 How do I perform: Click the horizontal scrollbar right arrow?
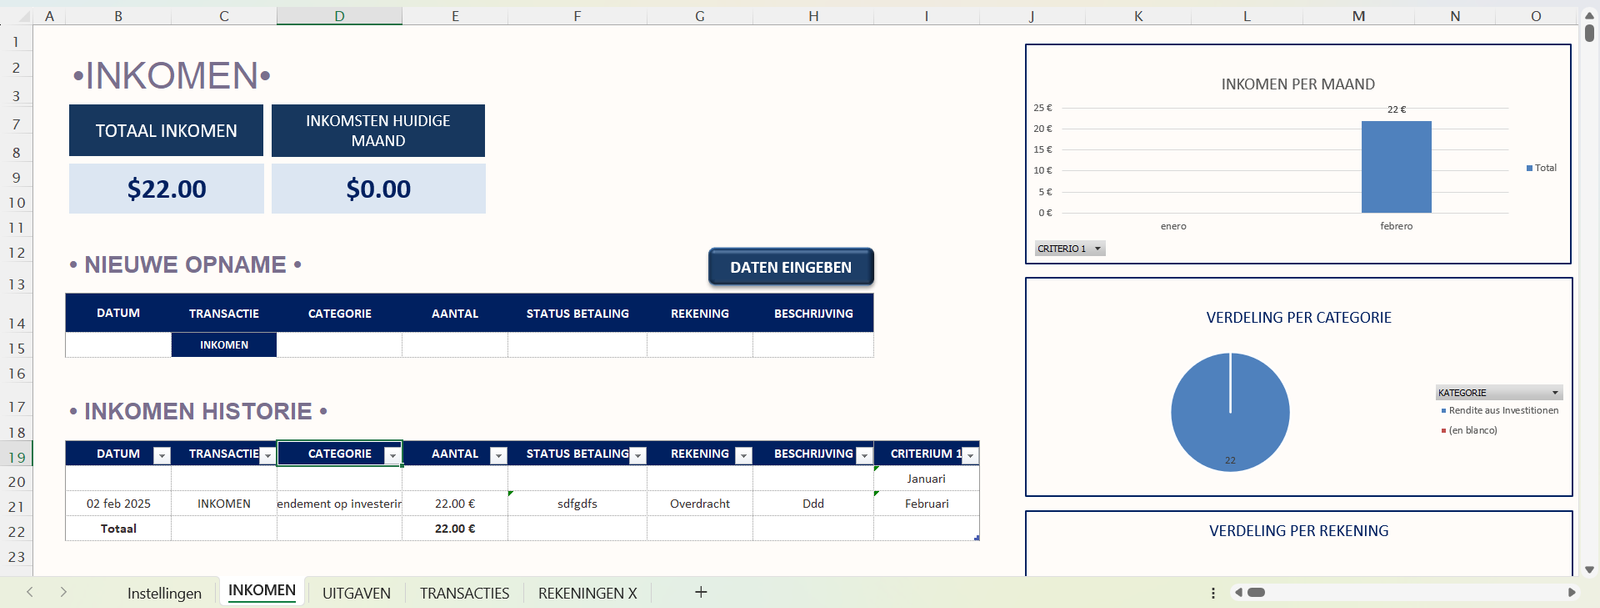pos(1571,593)
